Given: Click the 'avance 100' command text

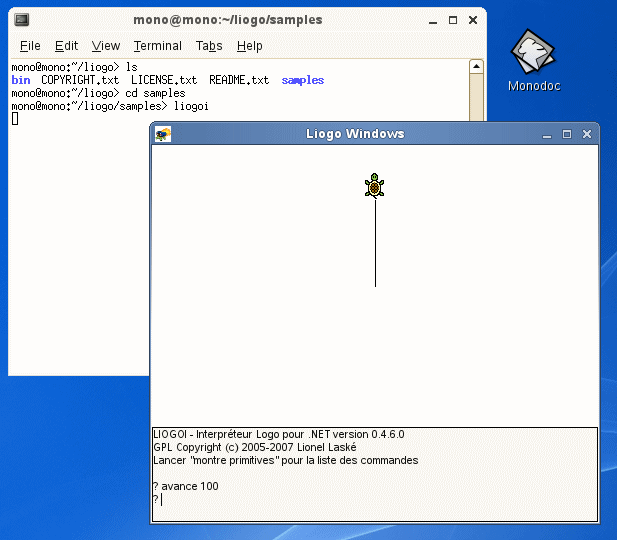Looking at the screenshot, I should pos(190,486).
